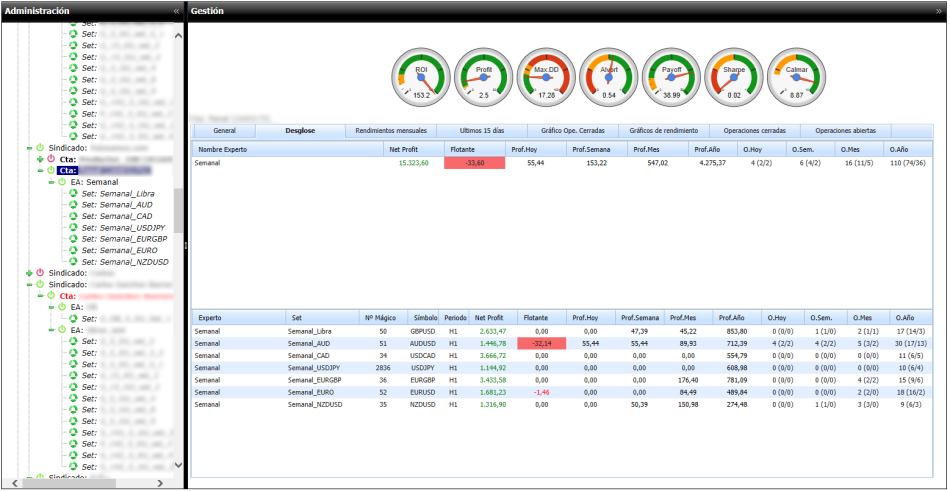Collapse the Gestión panel using its chevron
This screenshot has width=950, height=491.
pyautogui.click(x=938, y=10)
